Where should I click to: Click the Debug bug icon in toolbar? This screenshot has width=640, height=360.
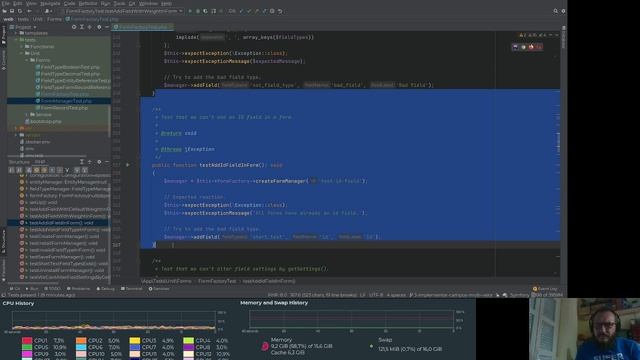[x=198, y=11]
